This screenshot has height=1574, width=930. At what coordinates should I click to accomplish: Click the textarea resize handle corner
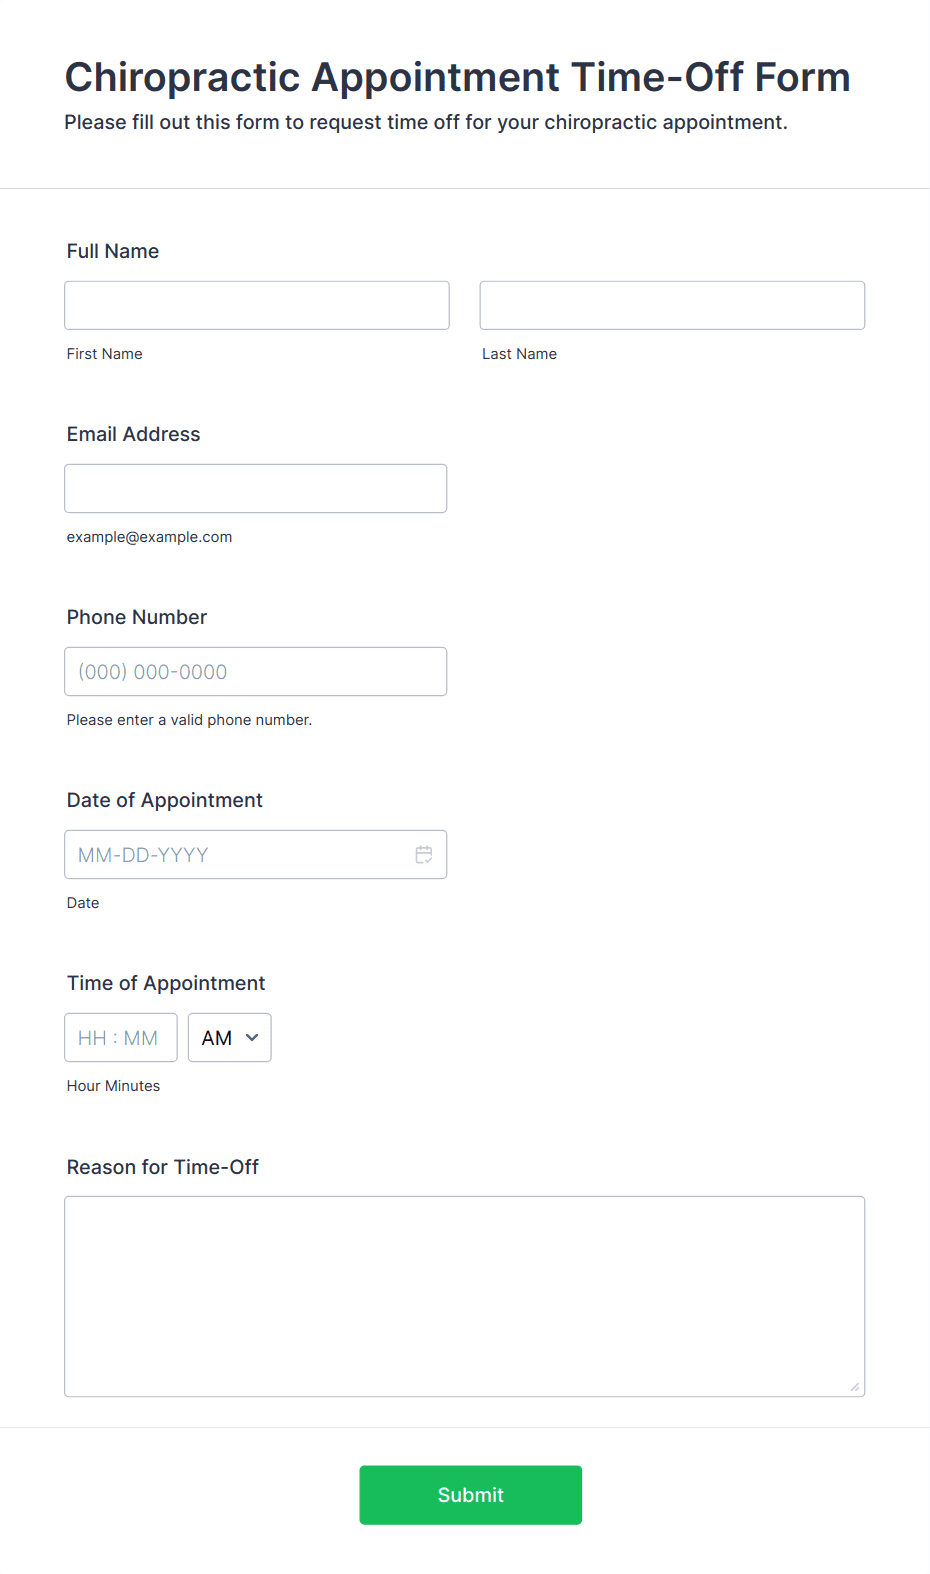855,1387
